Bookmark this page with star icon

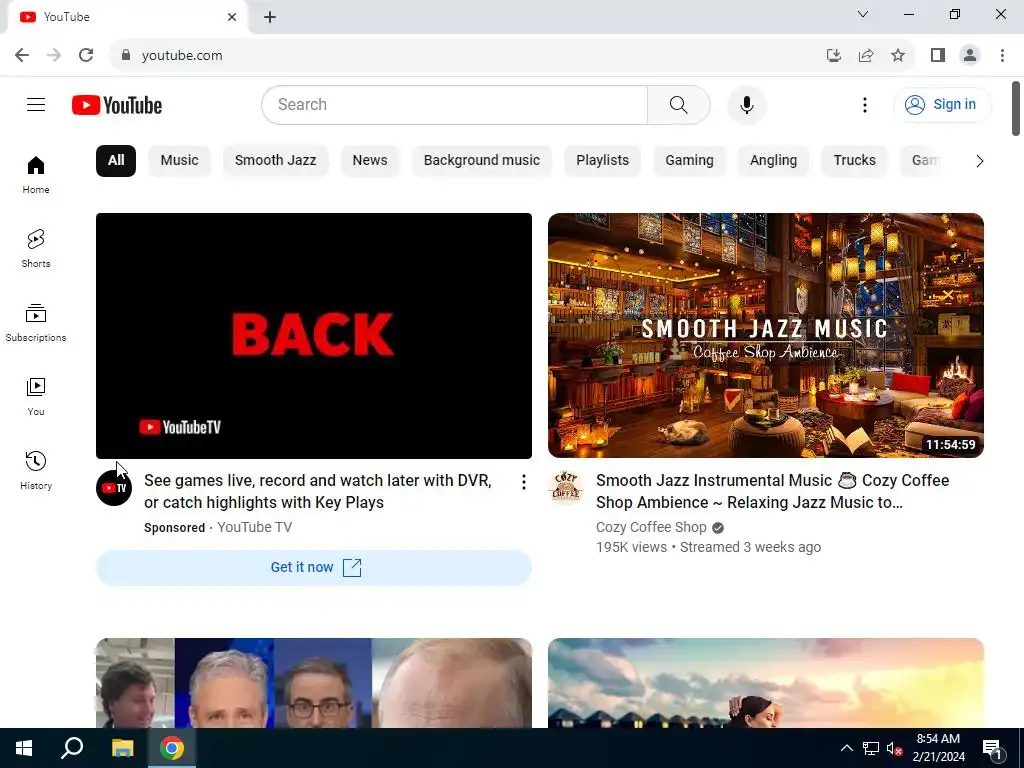(x=898, y=55)
